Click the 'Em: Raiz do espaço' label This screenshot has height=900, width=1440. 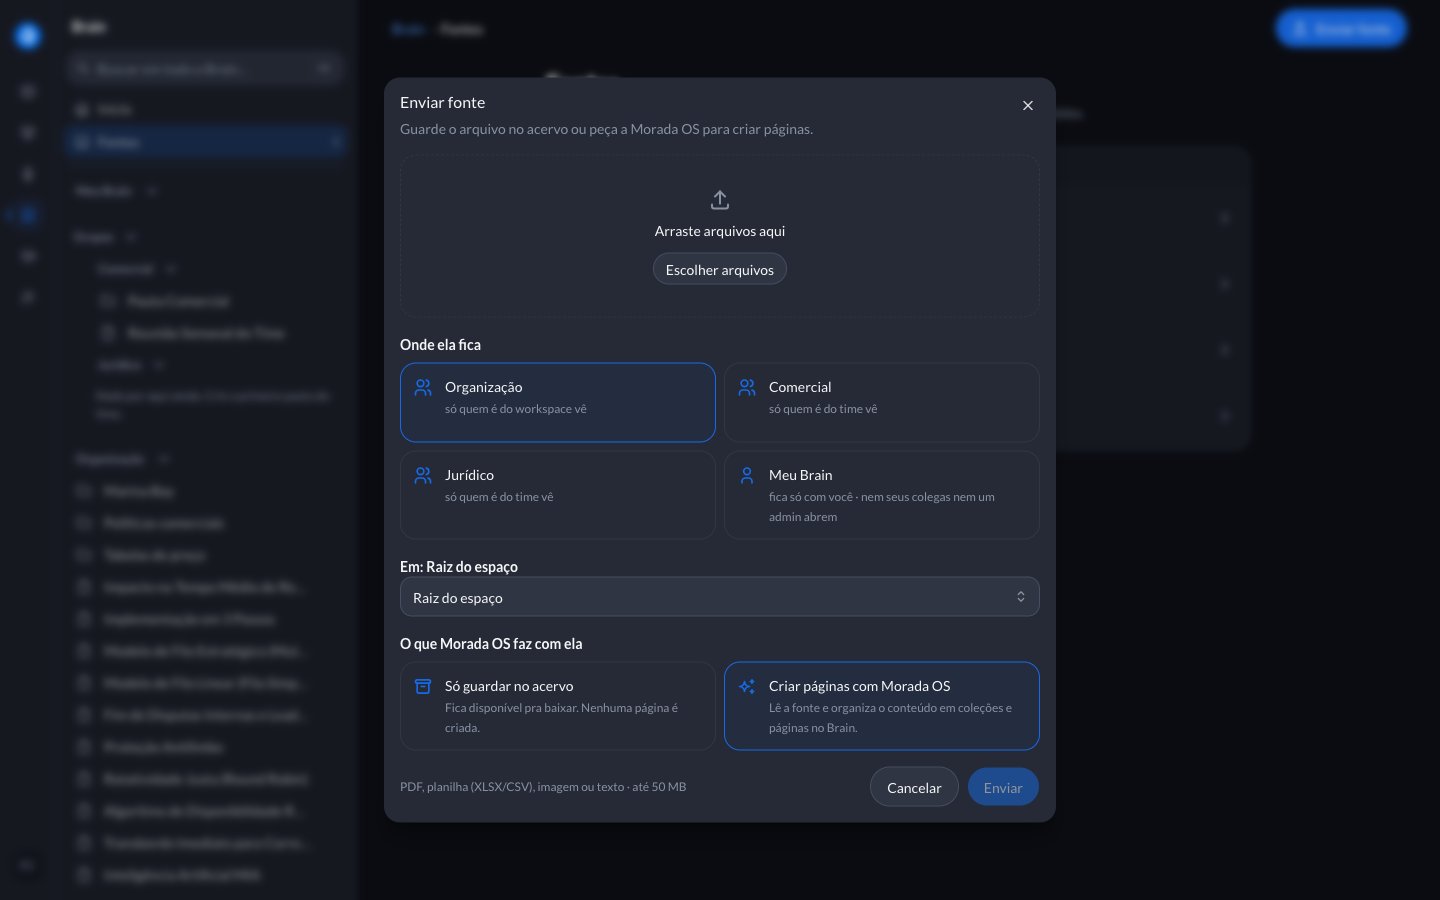click(x=459, y=567)
